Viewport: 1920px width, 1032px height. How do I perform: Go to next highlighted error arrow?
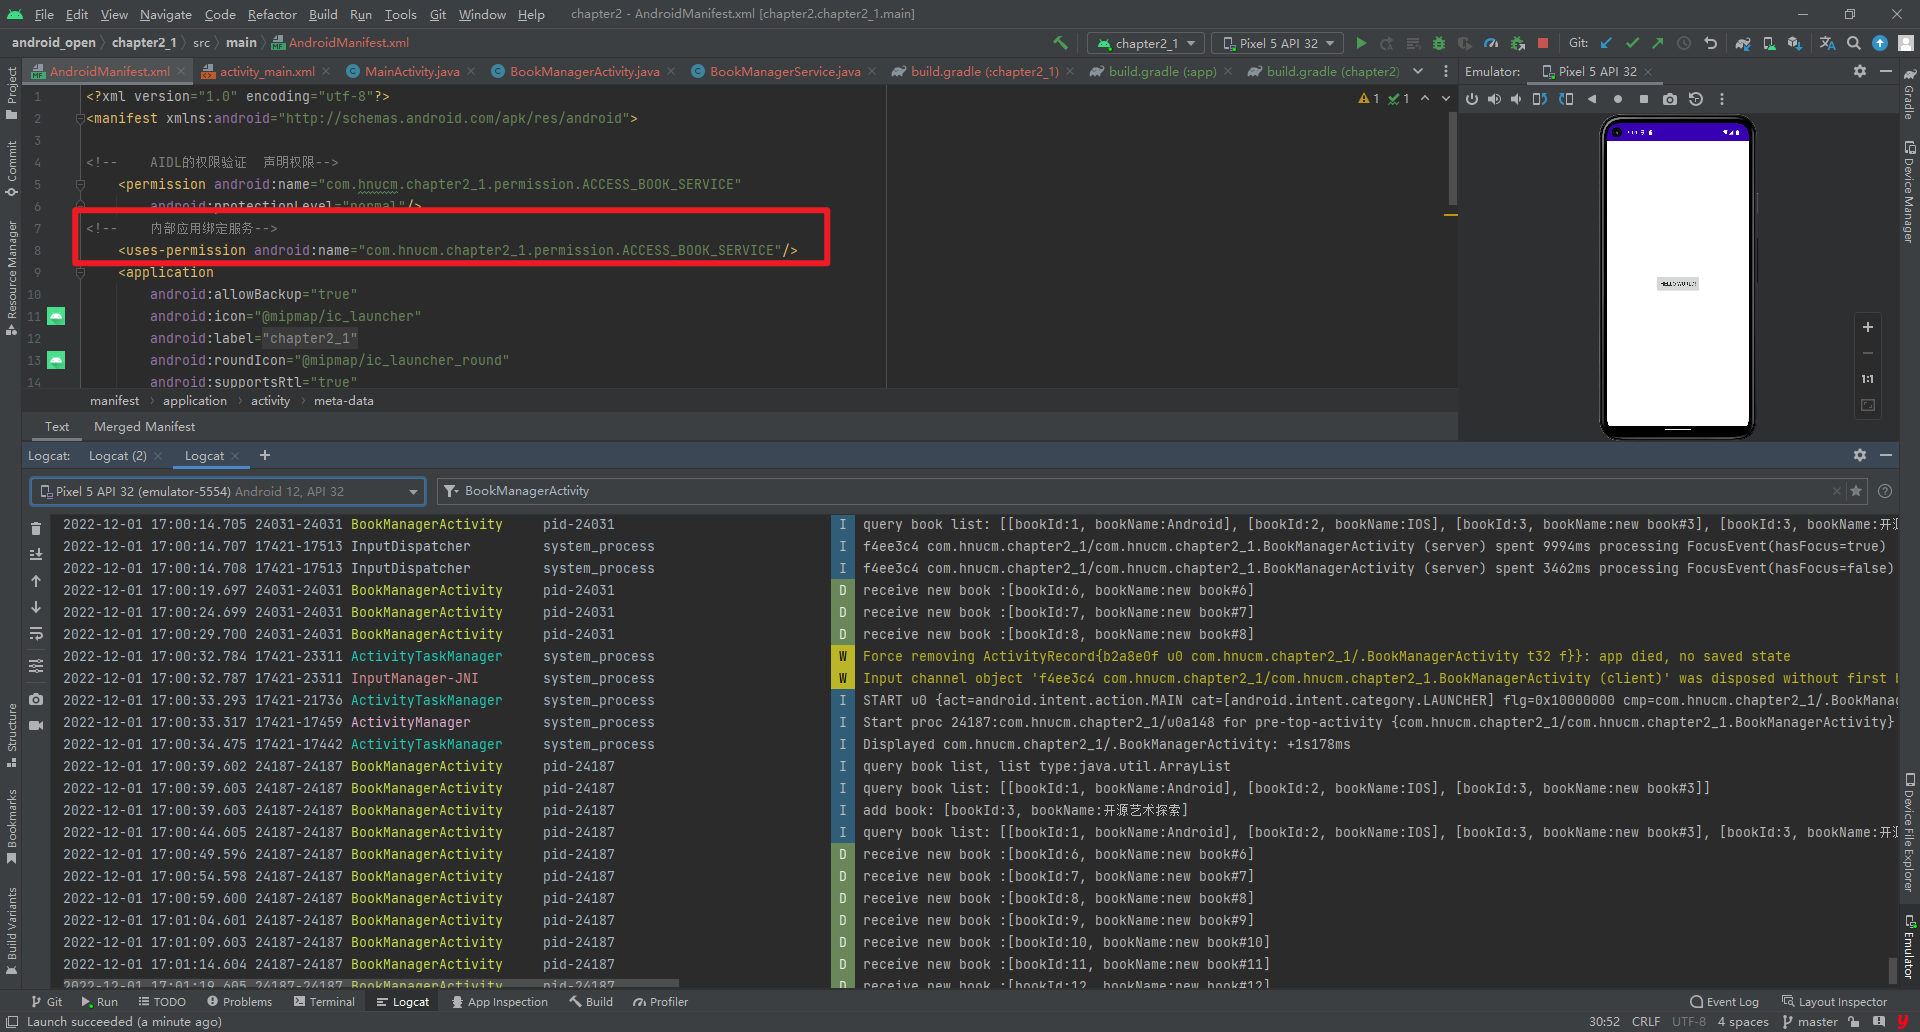tap(1445, 98)
